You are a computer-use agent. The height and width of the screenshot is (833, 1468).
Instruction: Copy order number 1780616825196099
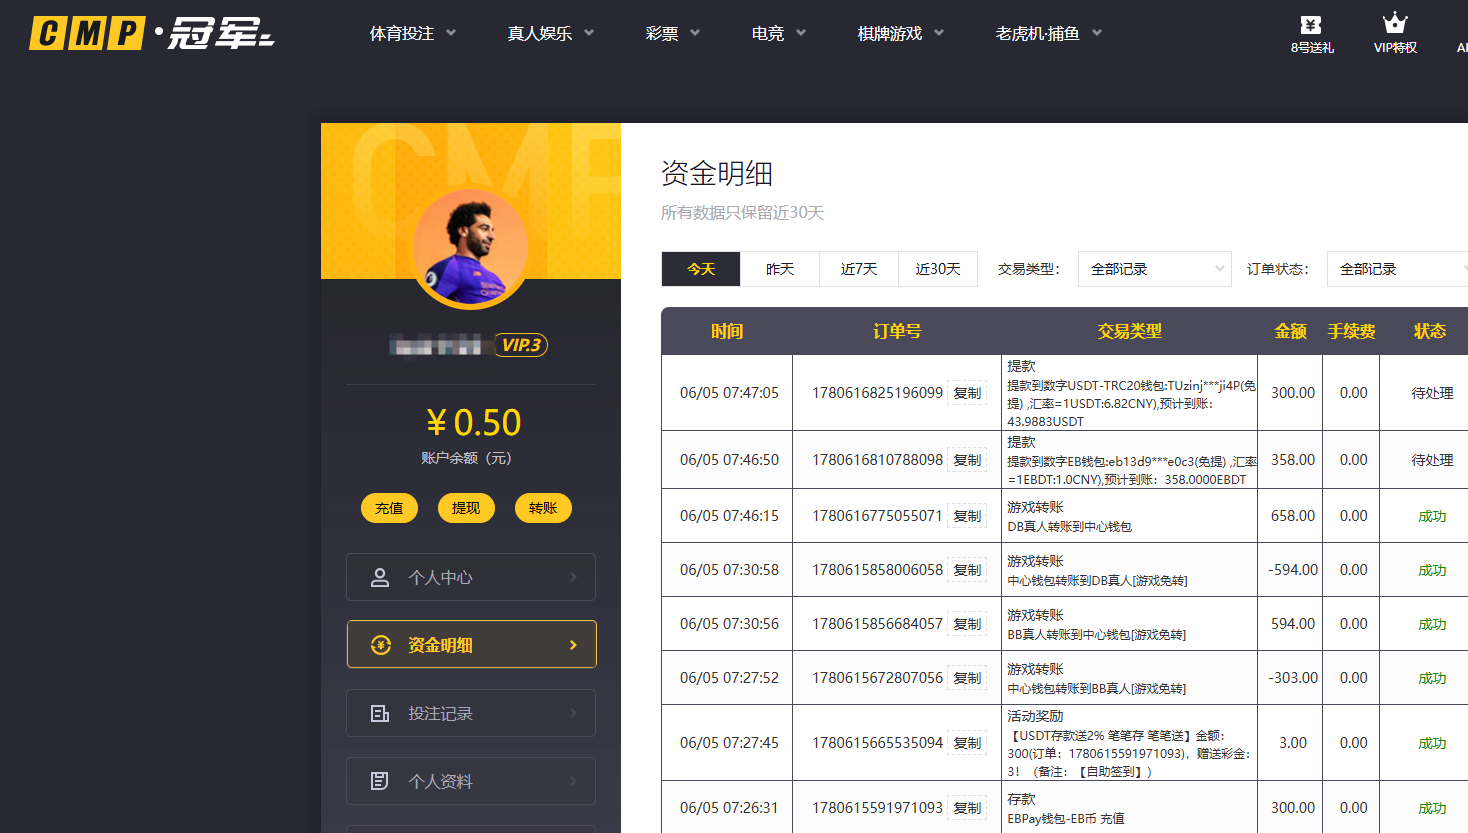coord(967,393)
